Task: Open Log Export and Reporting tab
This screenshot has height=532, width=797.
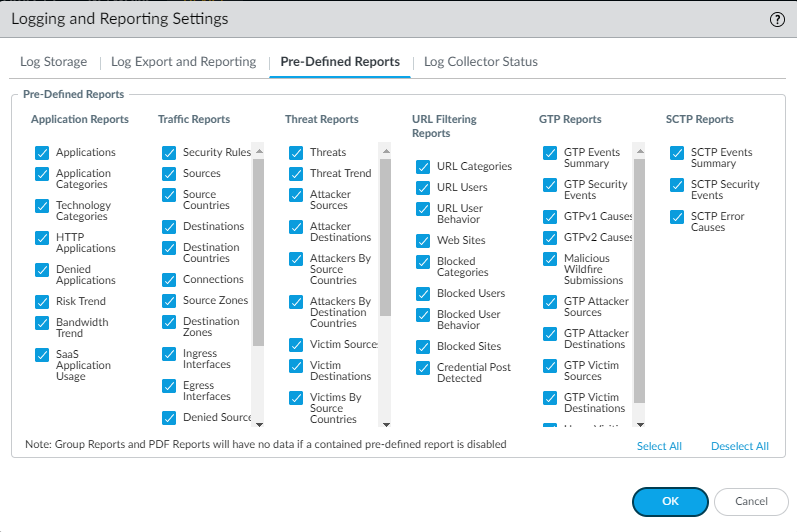Action: click(x=183, y=62)
